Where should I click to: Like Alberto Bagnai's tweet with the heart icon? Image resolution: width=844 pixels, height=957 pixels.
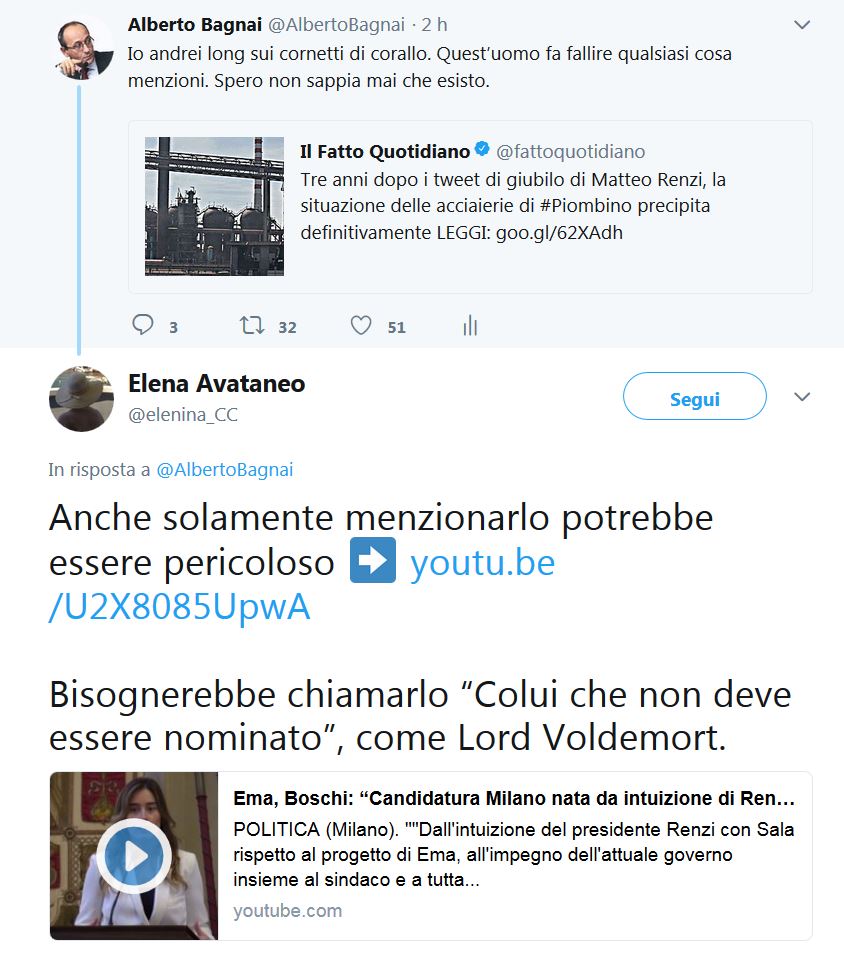click(361, 325)
